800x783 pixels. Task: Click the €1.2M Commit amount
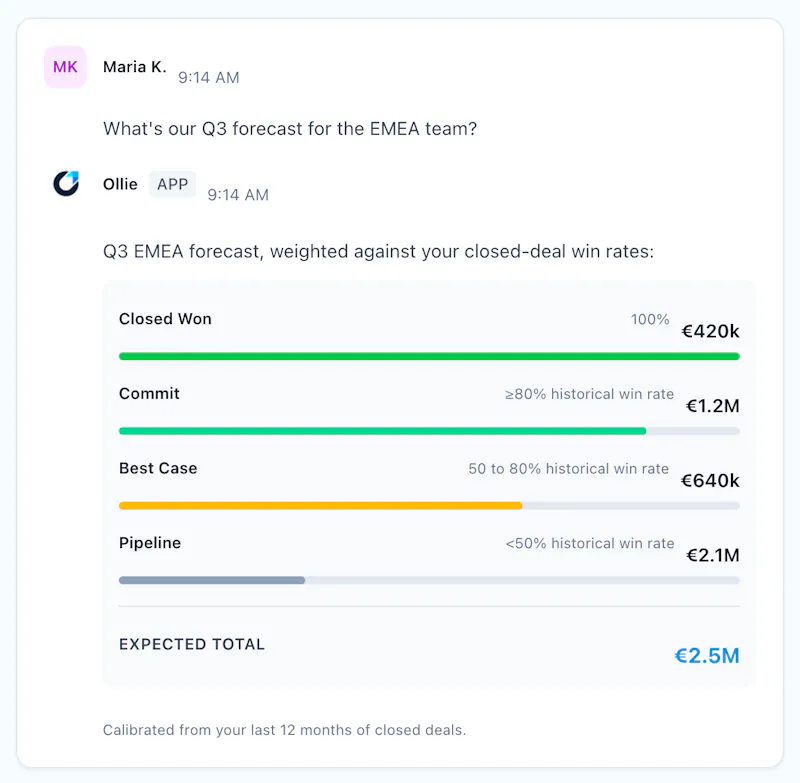pyautogui.click(x=713, y=406)
